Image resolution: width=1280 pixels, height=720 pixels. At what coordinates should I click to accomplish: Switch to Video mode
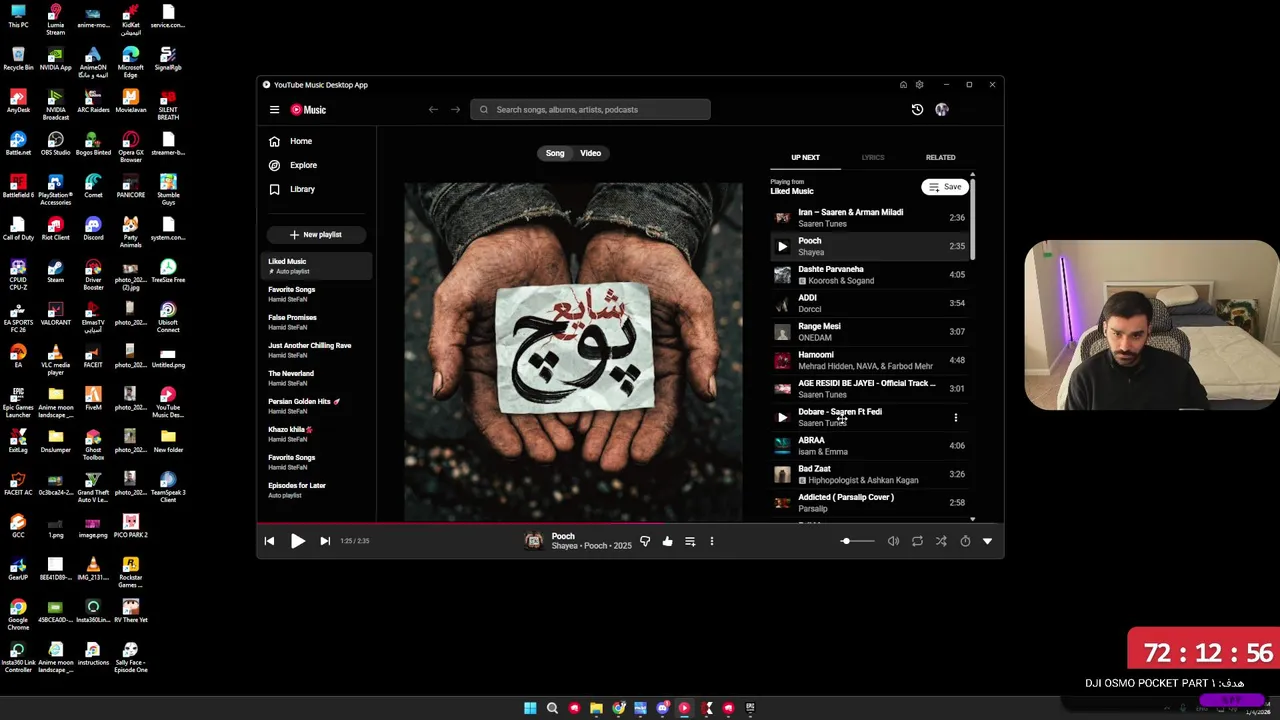[x=590, y=153]
